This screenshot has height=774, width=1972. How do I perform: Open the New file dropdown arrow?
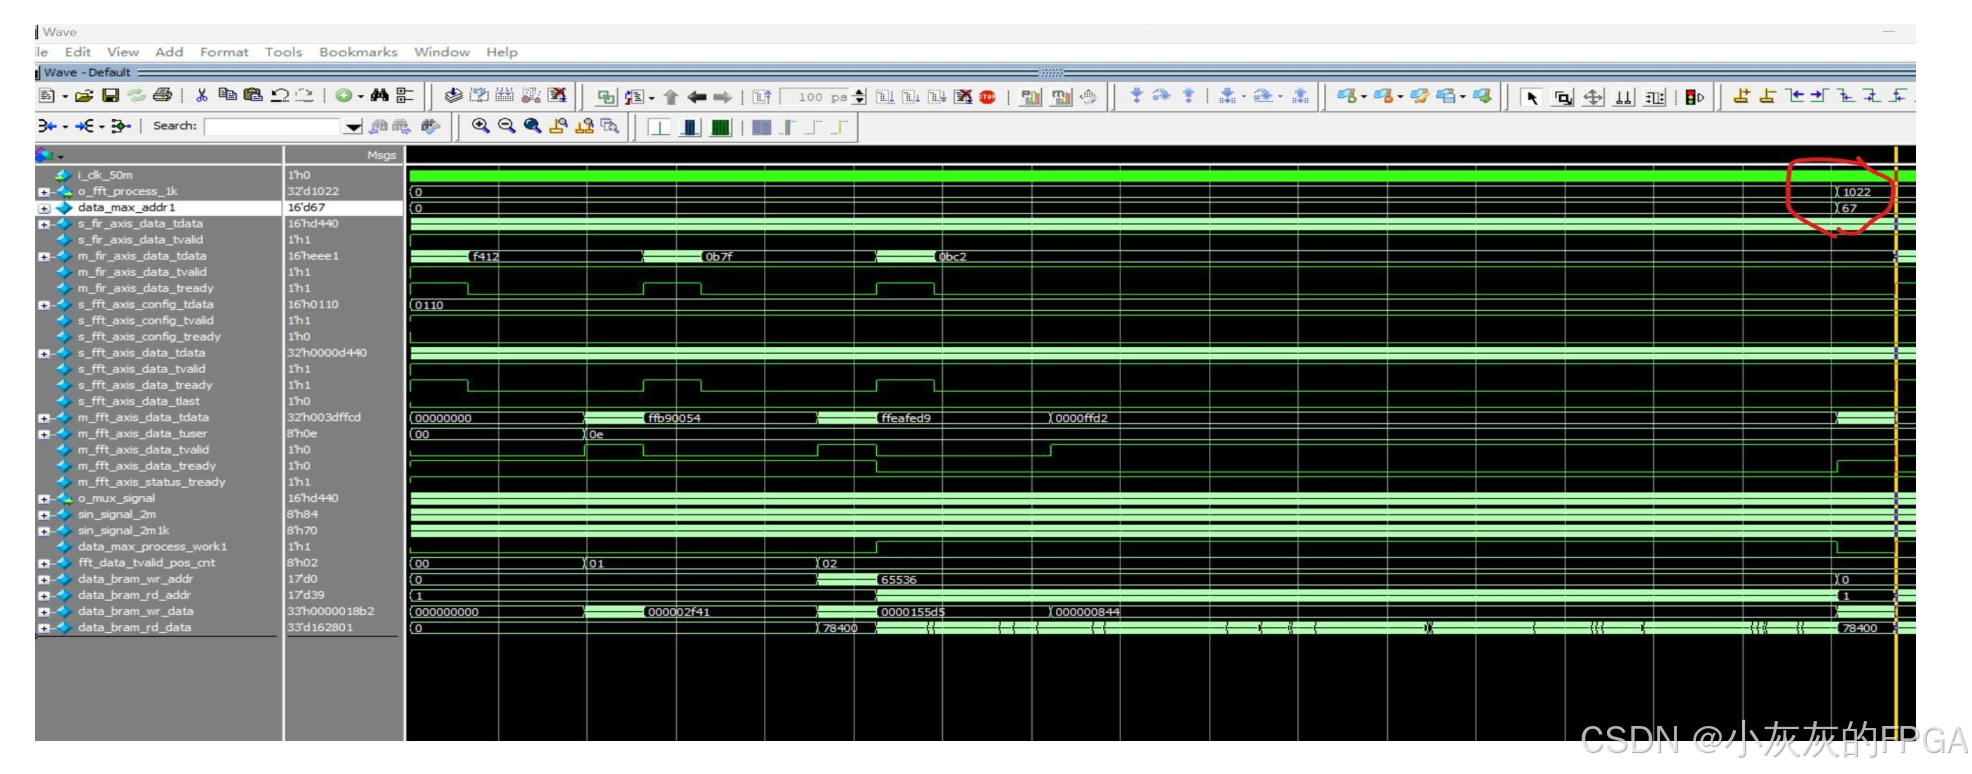pyautogui.click(x=65, y=96)
